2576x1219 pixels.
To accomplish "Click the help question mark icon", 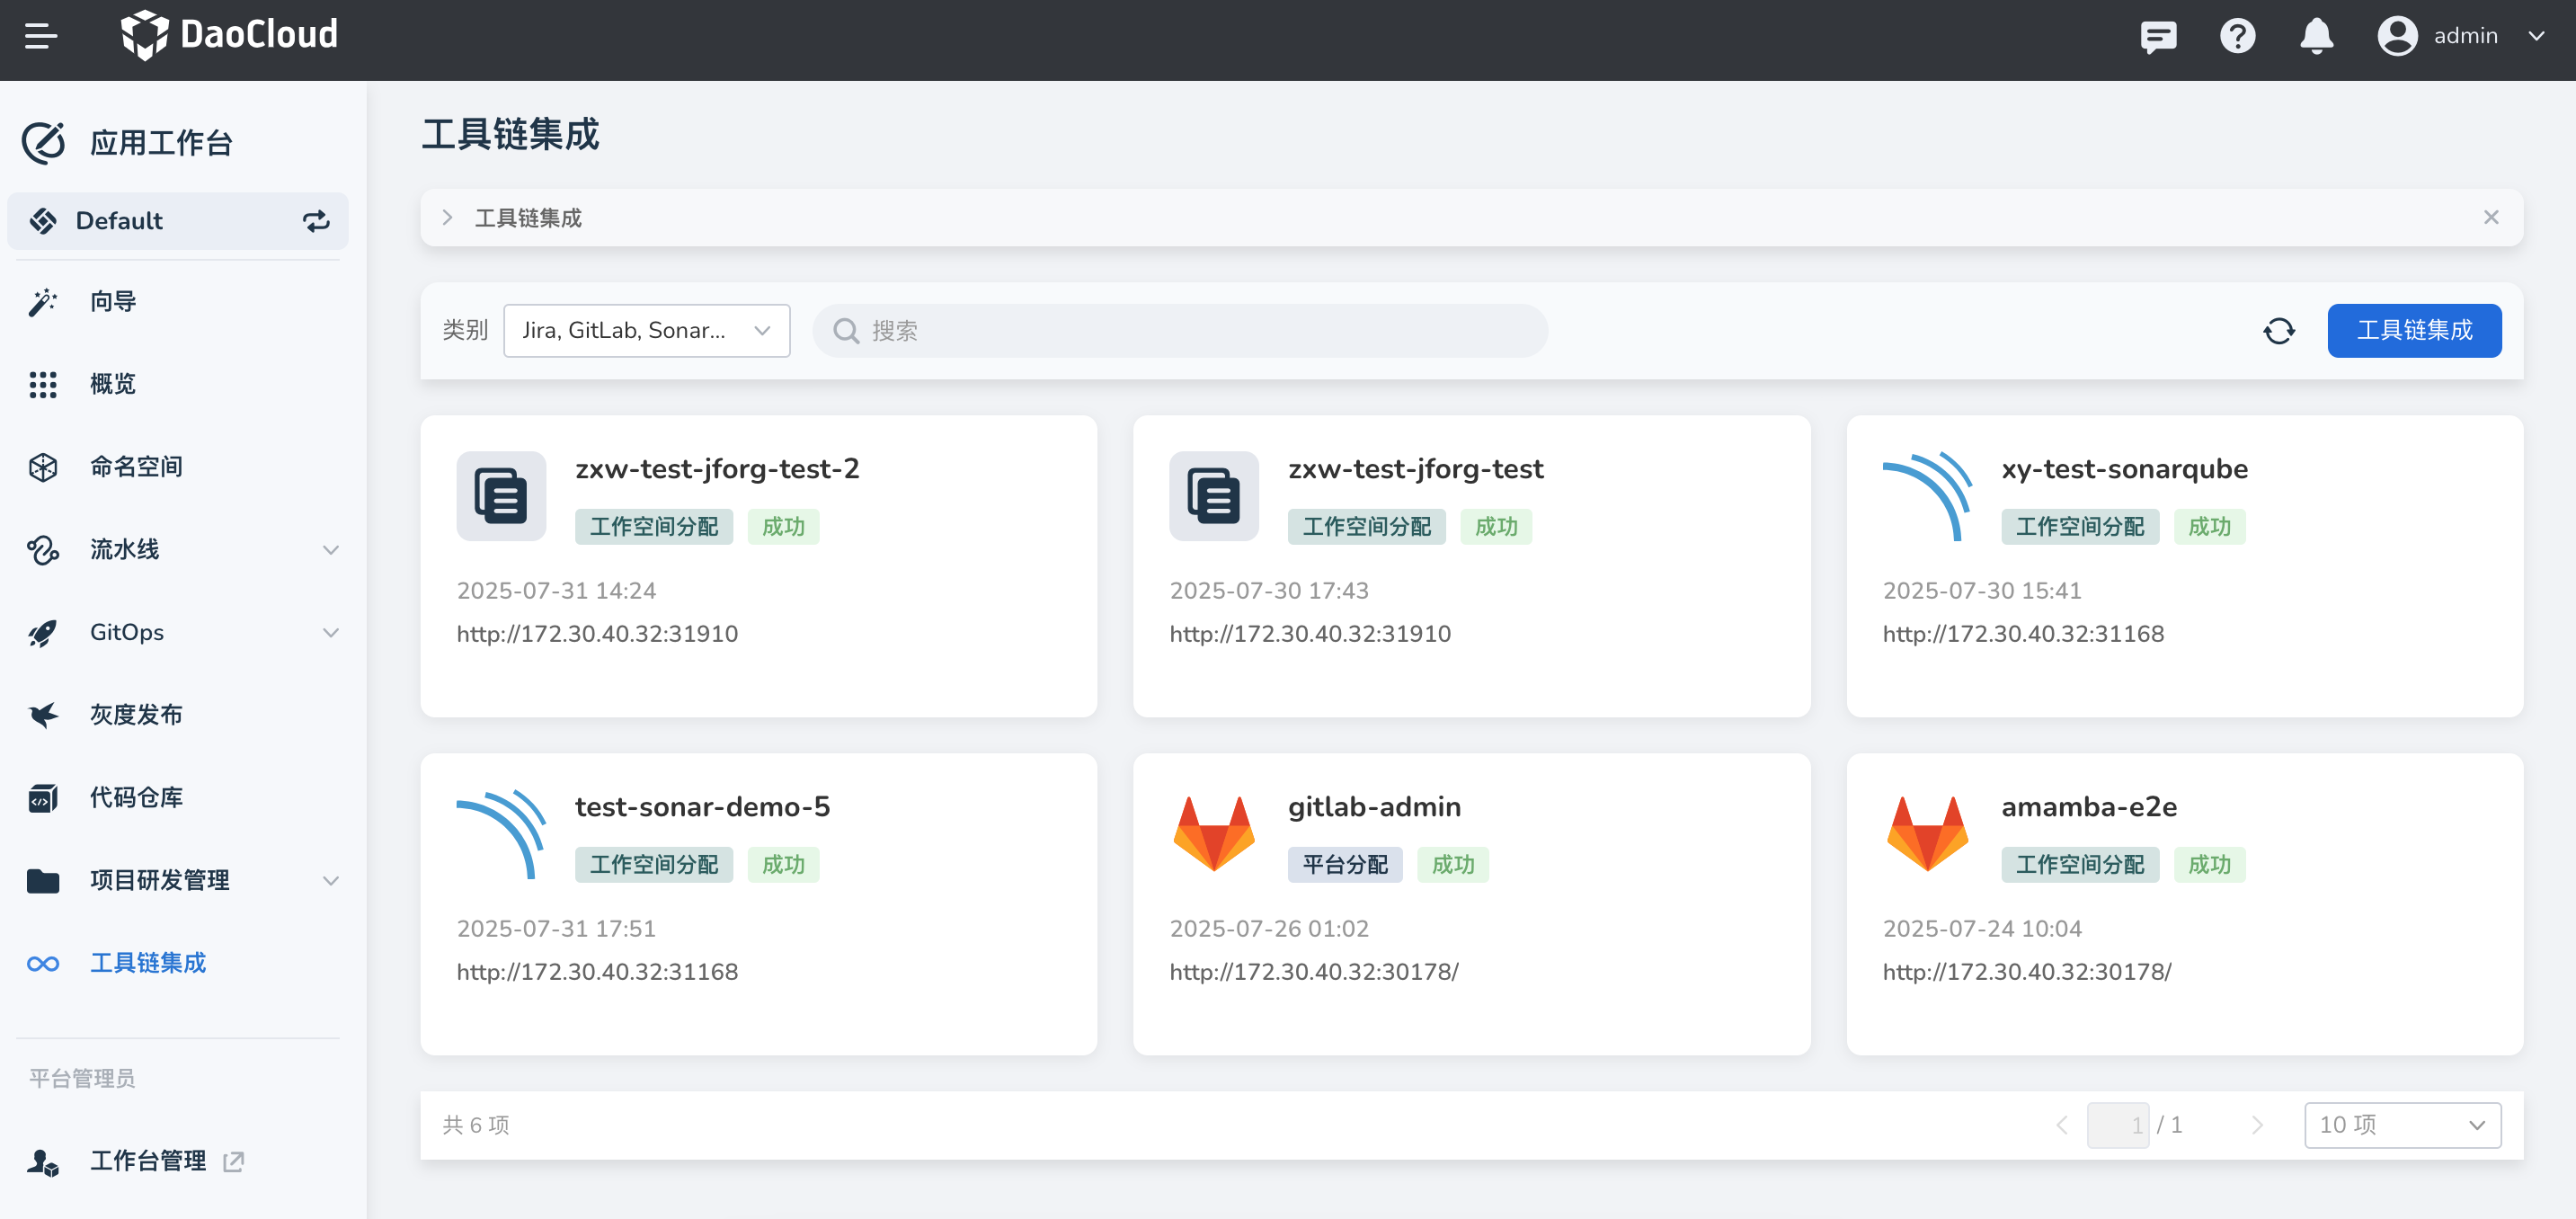I will point(2237,37).
